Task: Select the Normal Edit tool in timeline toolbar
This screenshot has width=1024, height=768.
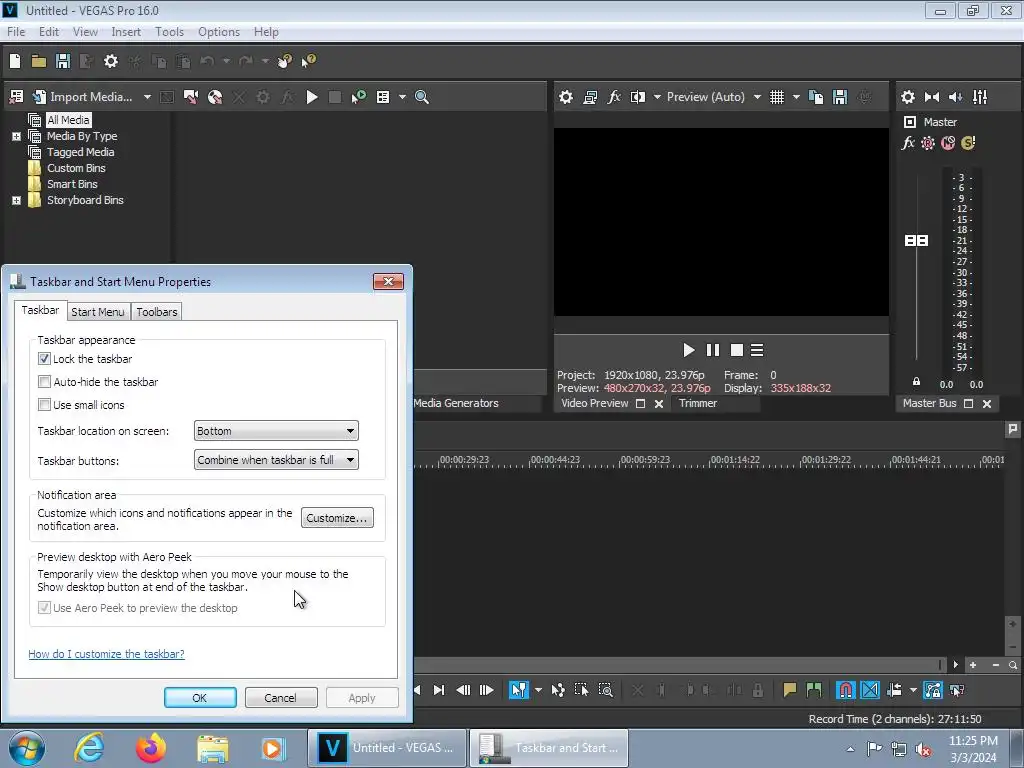Action: (x=519, y=690)
